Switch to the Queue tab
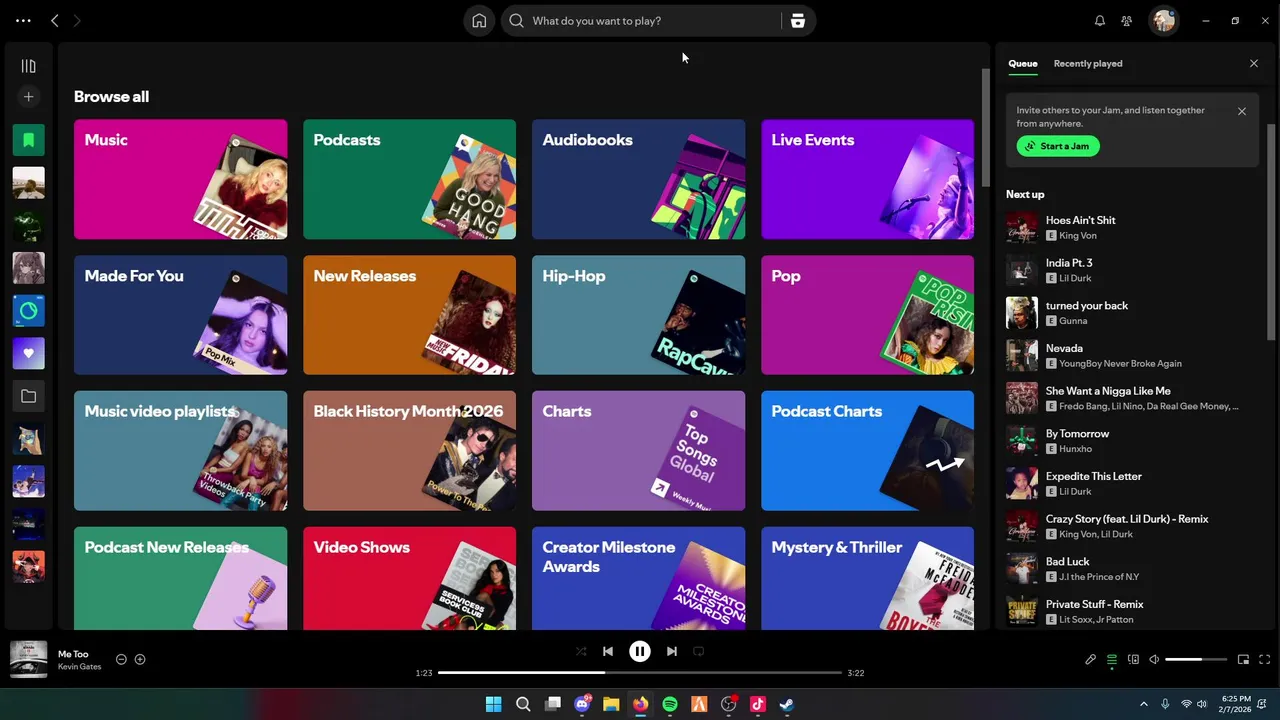This screenshot has width=1280, height=720. pos(1022,63)
